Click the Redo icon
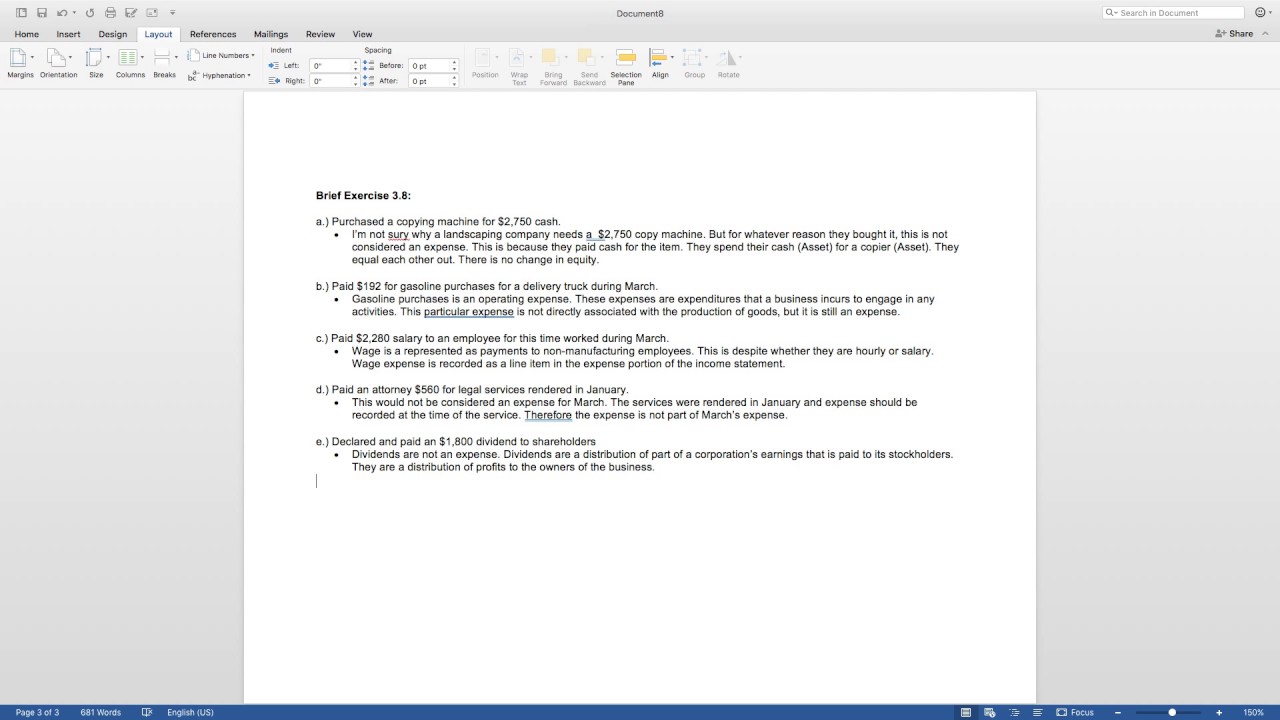Image resolution: width=1280 pixels, height=720 pixels. tap(90, 13)
